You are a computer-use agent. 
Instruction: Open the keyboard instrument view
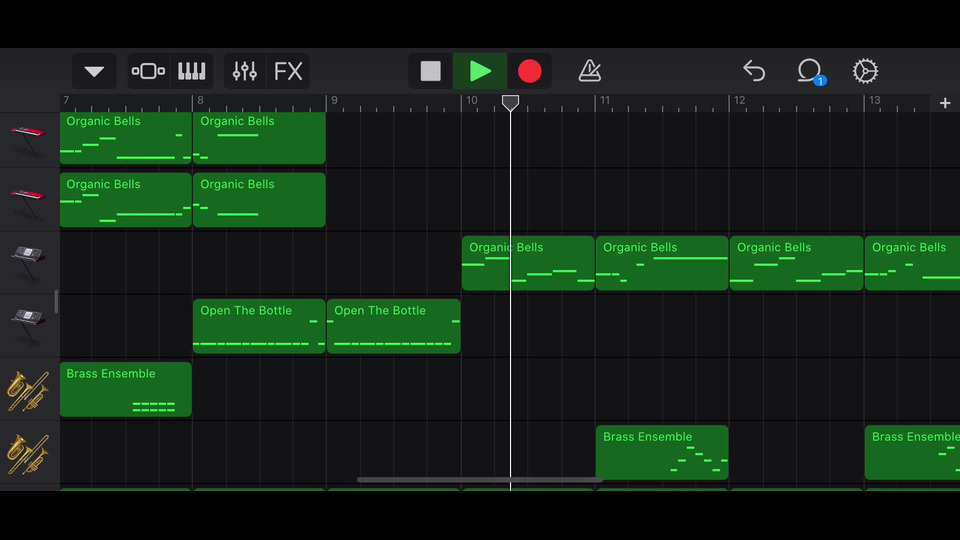[192, 71]
